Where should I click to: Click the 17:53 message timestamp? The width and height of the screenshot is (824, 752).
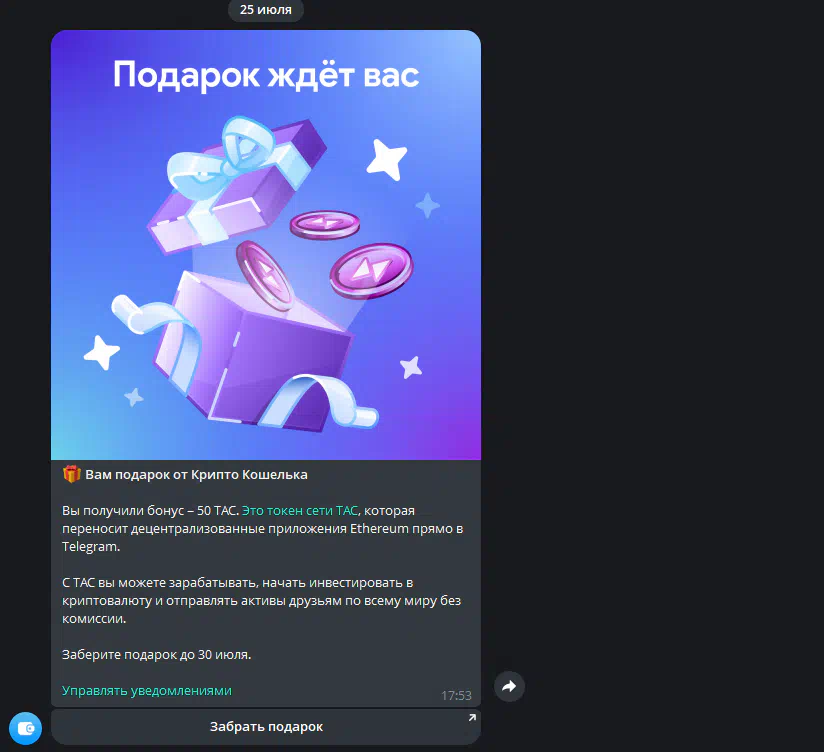coord(456,696)
